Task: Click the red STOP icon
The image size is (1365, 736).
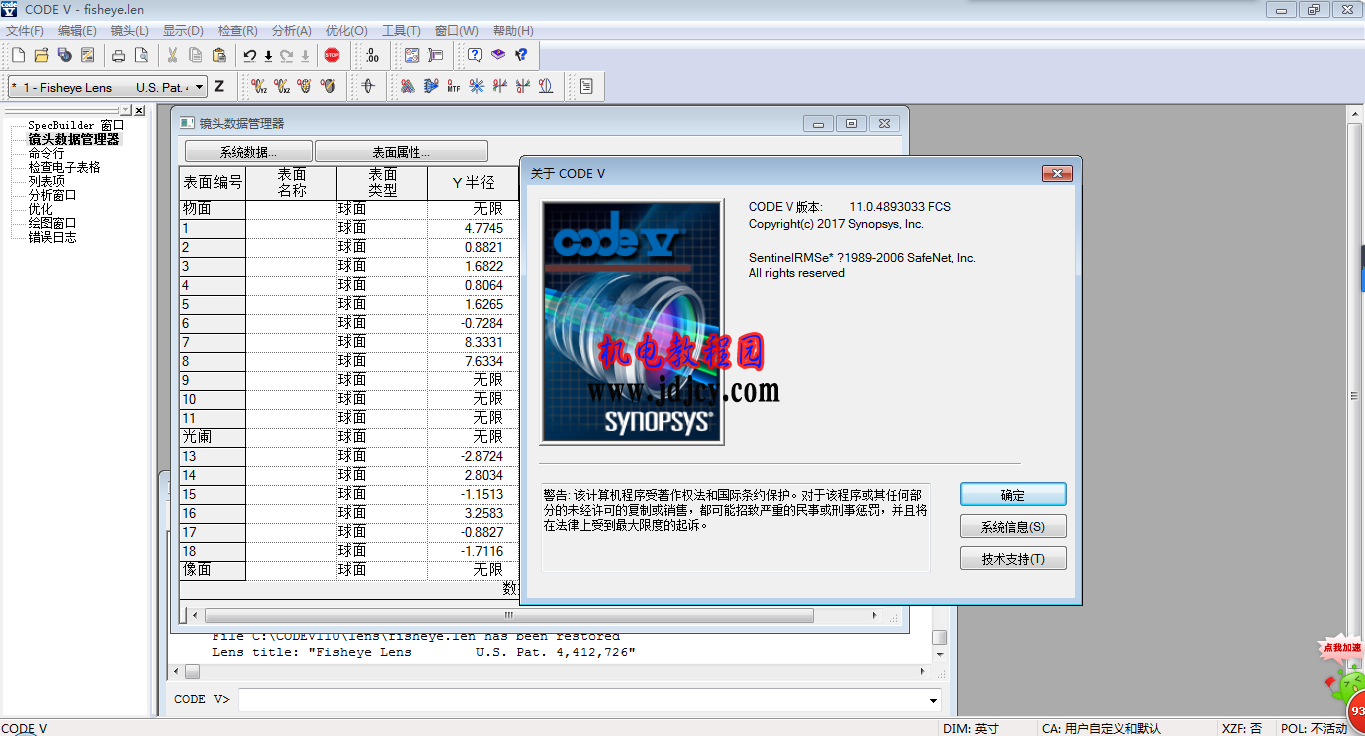Action: coord(332,55)
